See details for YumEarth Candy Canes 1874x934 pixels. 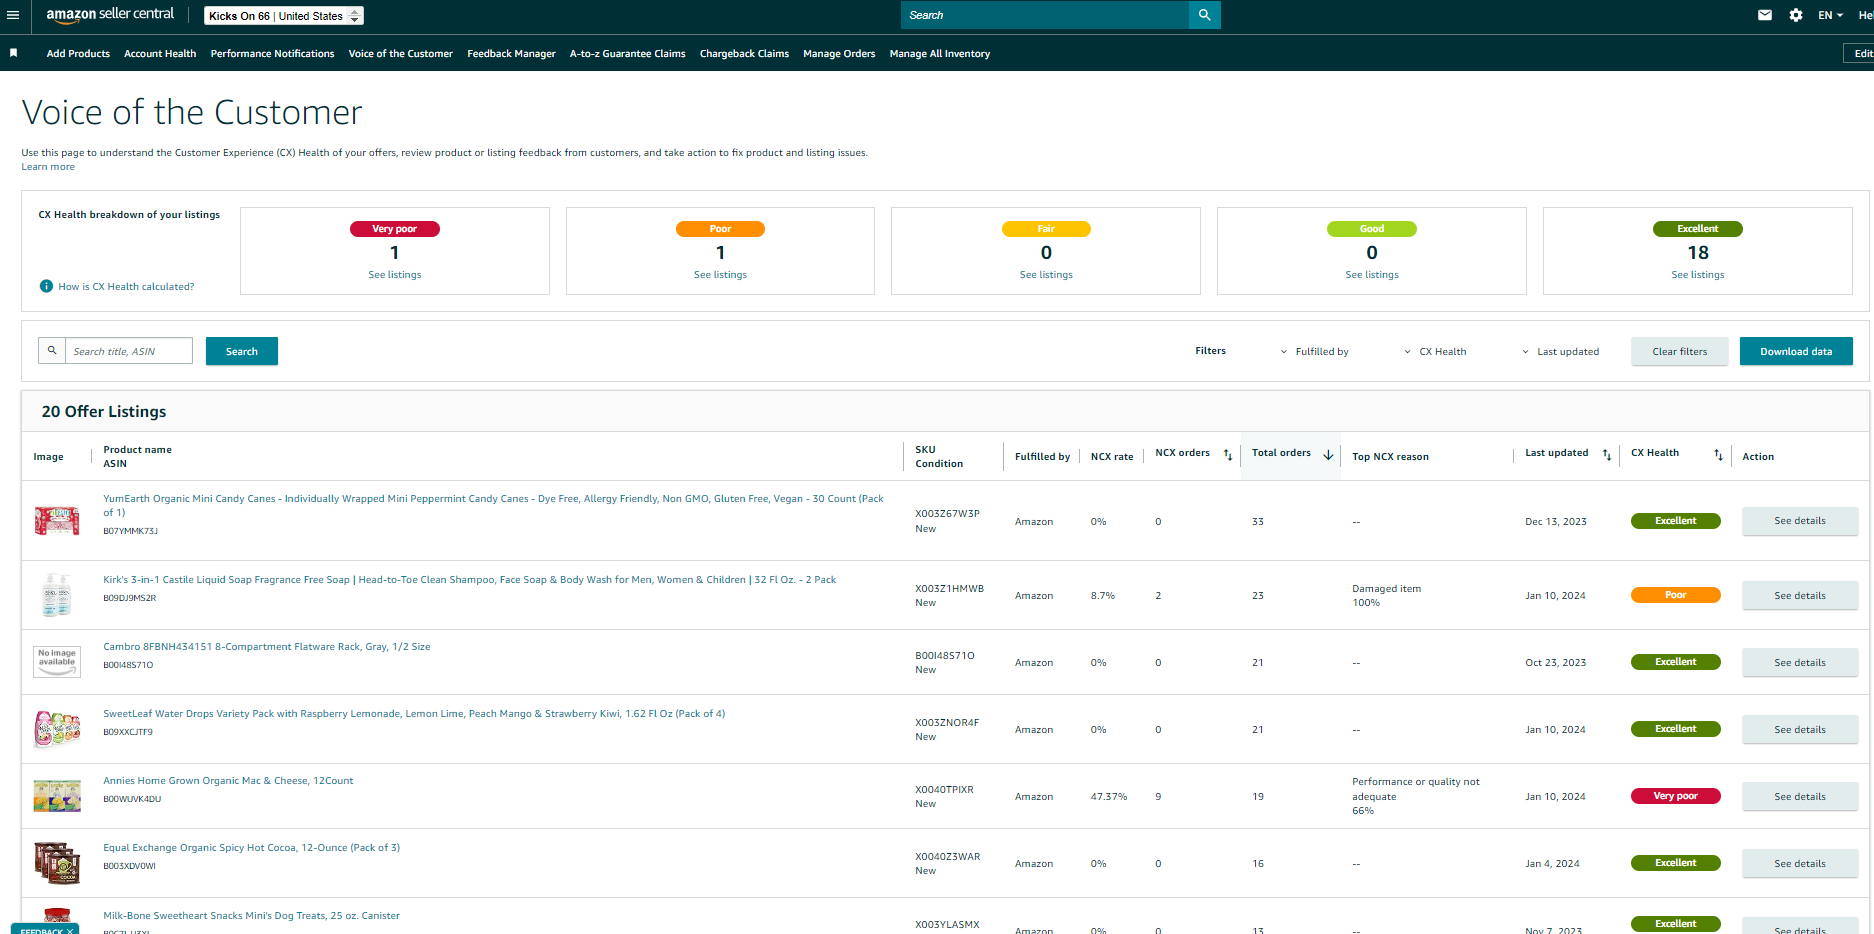(1800, 521)
